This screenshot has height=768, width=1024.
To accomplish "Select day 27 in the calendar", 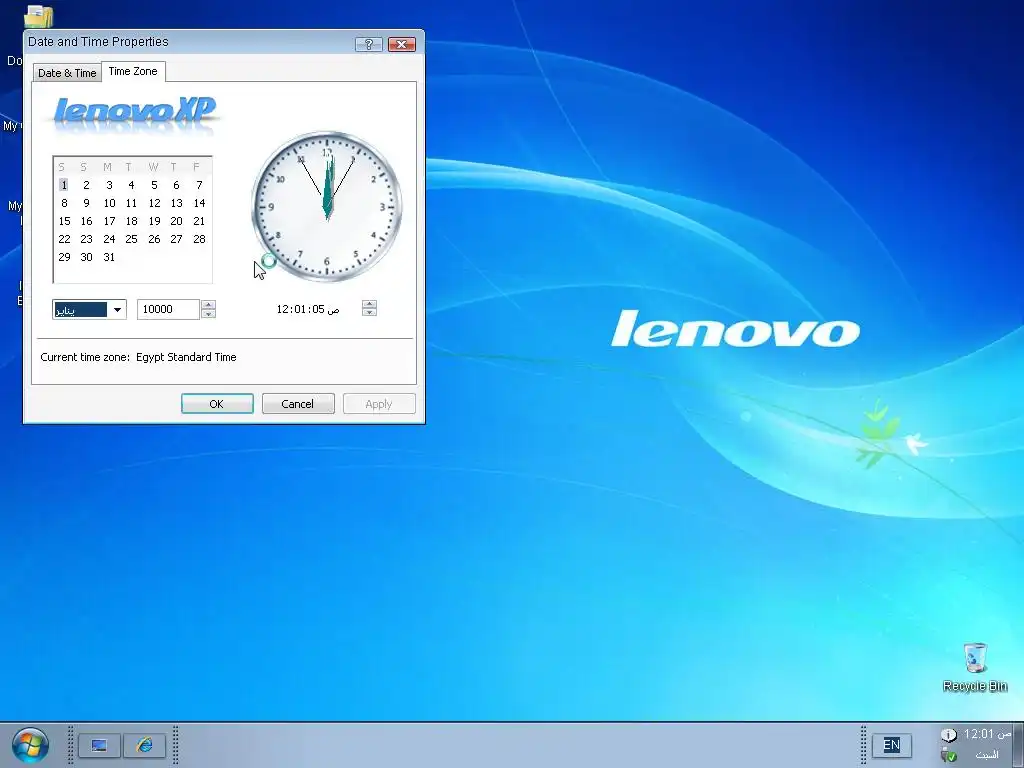I will coord(176,239).
